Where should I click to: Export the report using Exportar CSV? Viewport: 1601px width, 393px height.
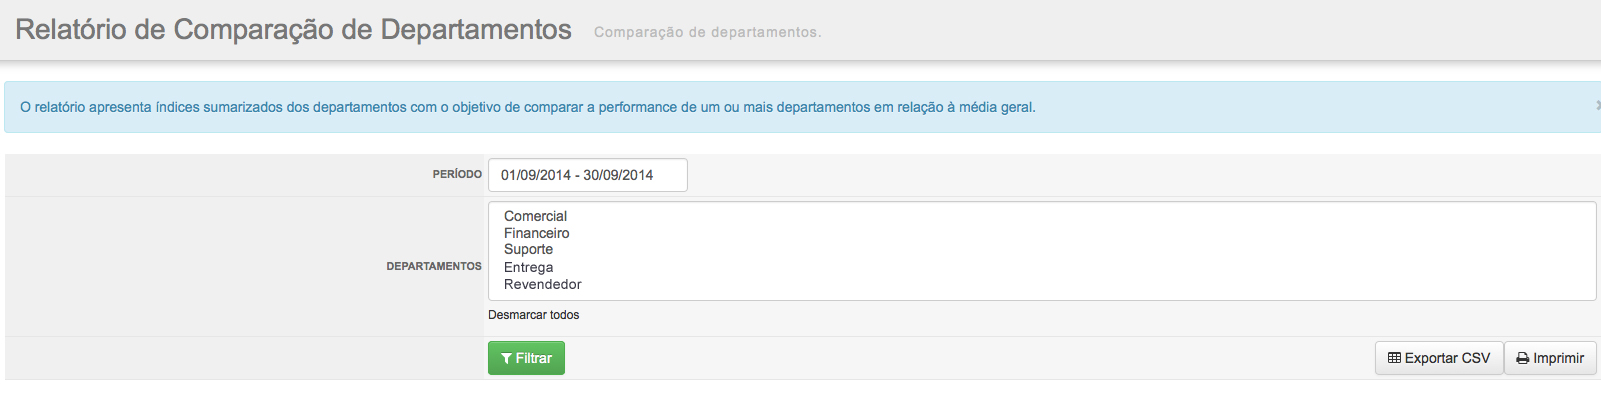(x=1439, y=358)
